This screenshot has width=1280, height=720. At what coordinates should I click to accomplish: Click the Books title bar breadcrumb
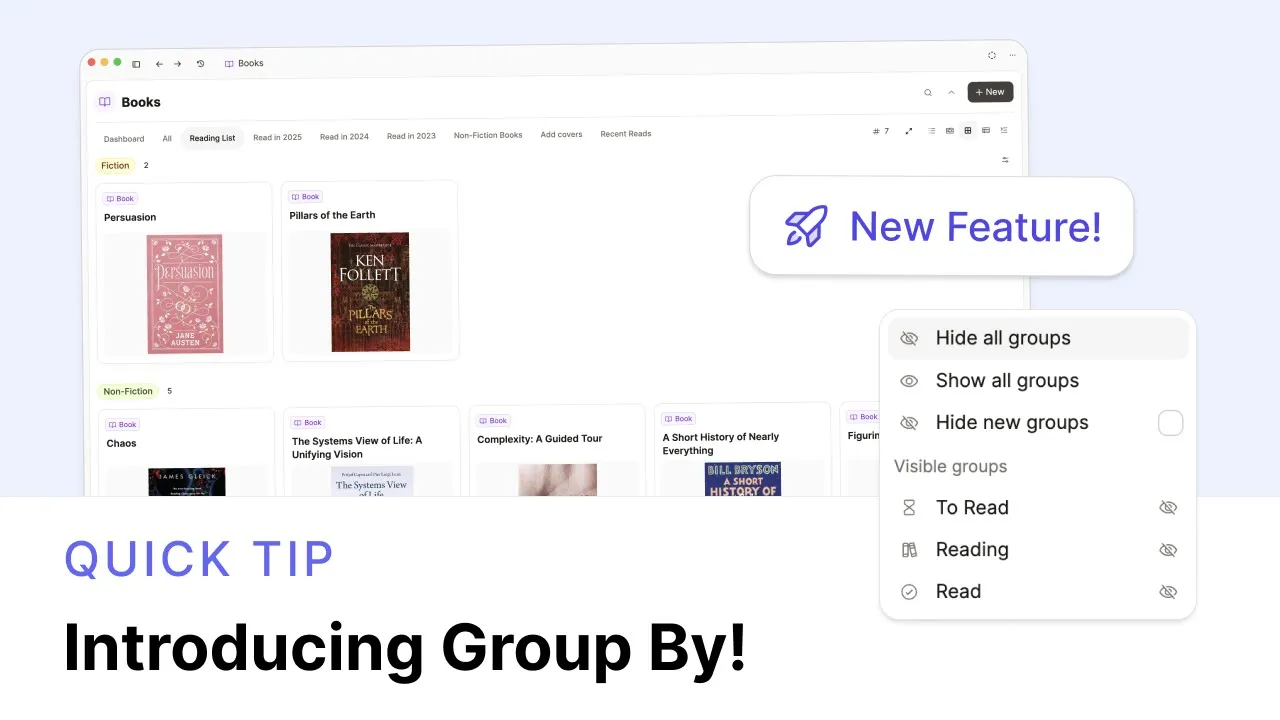(x=244, y=63)
